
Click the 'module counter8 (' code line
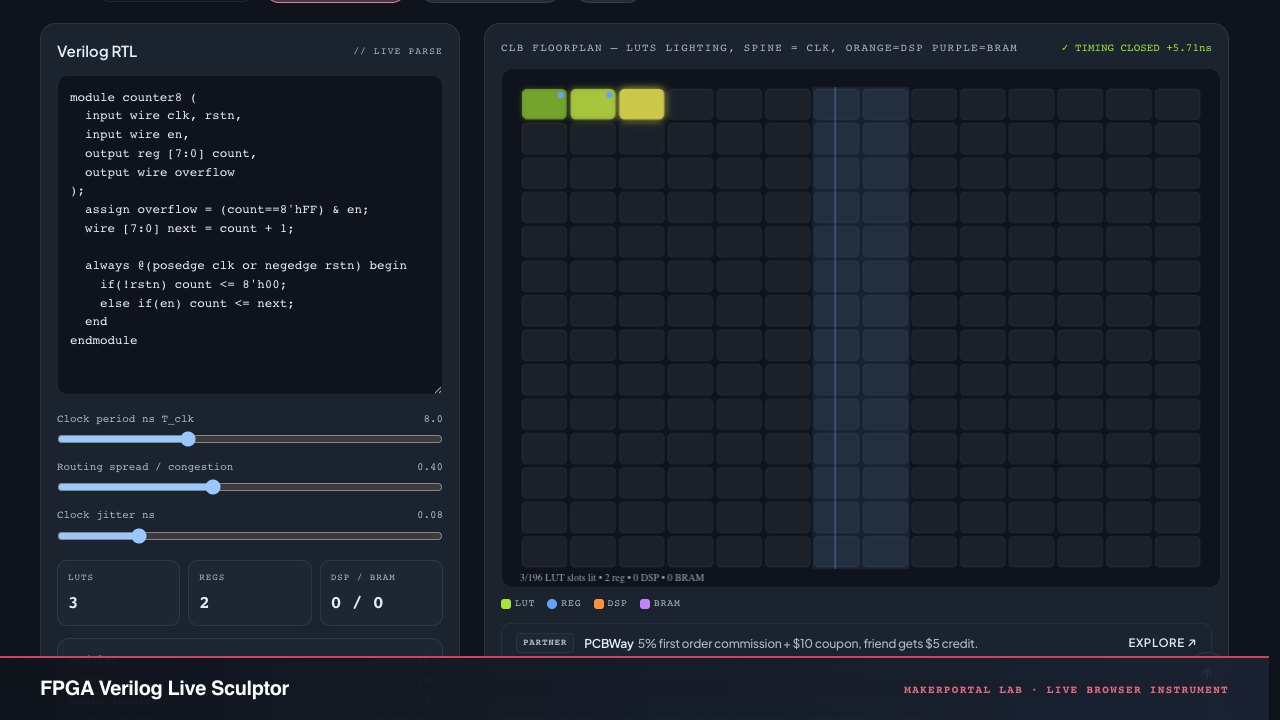(x=133, y=98)
